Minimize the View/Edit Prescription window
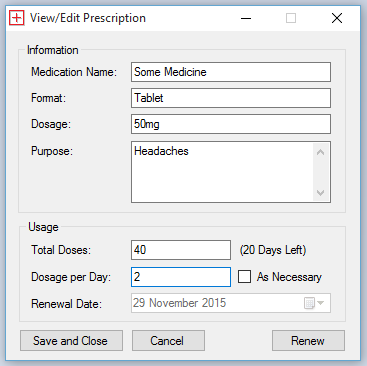The width and height of the screenshot is (367, 366). click(x=246, y=18)
